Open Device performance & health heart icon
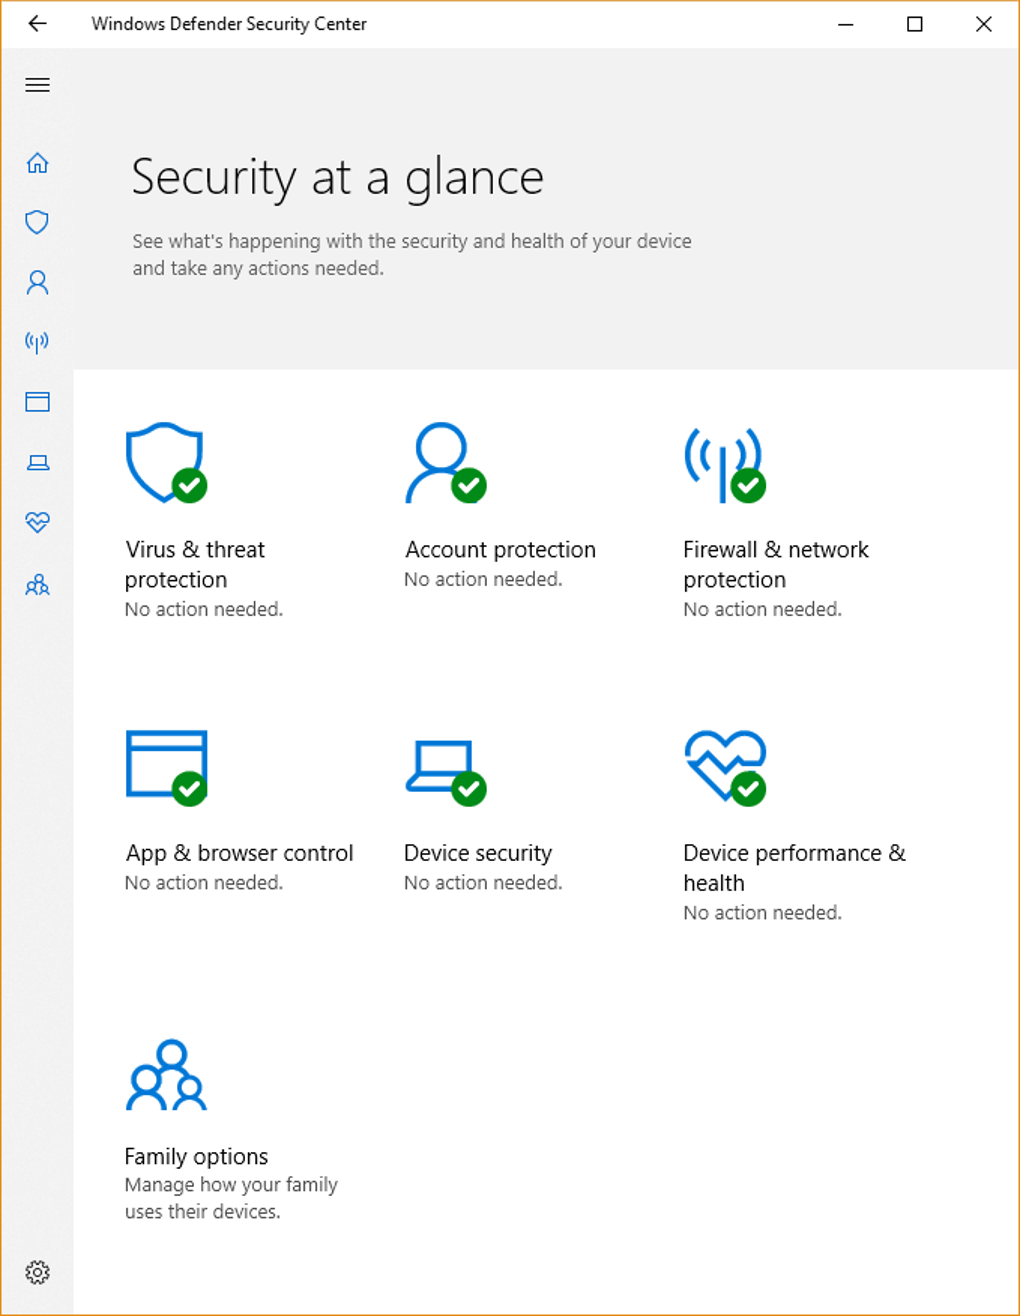This screenshot has height=1316, width=1020. [x=37, y=522]
